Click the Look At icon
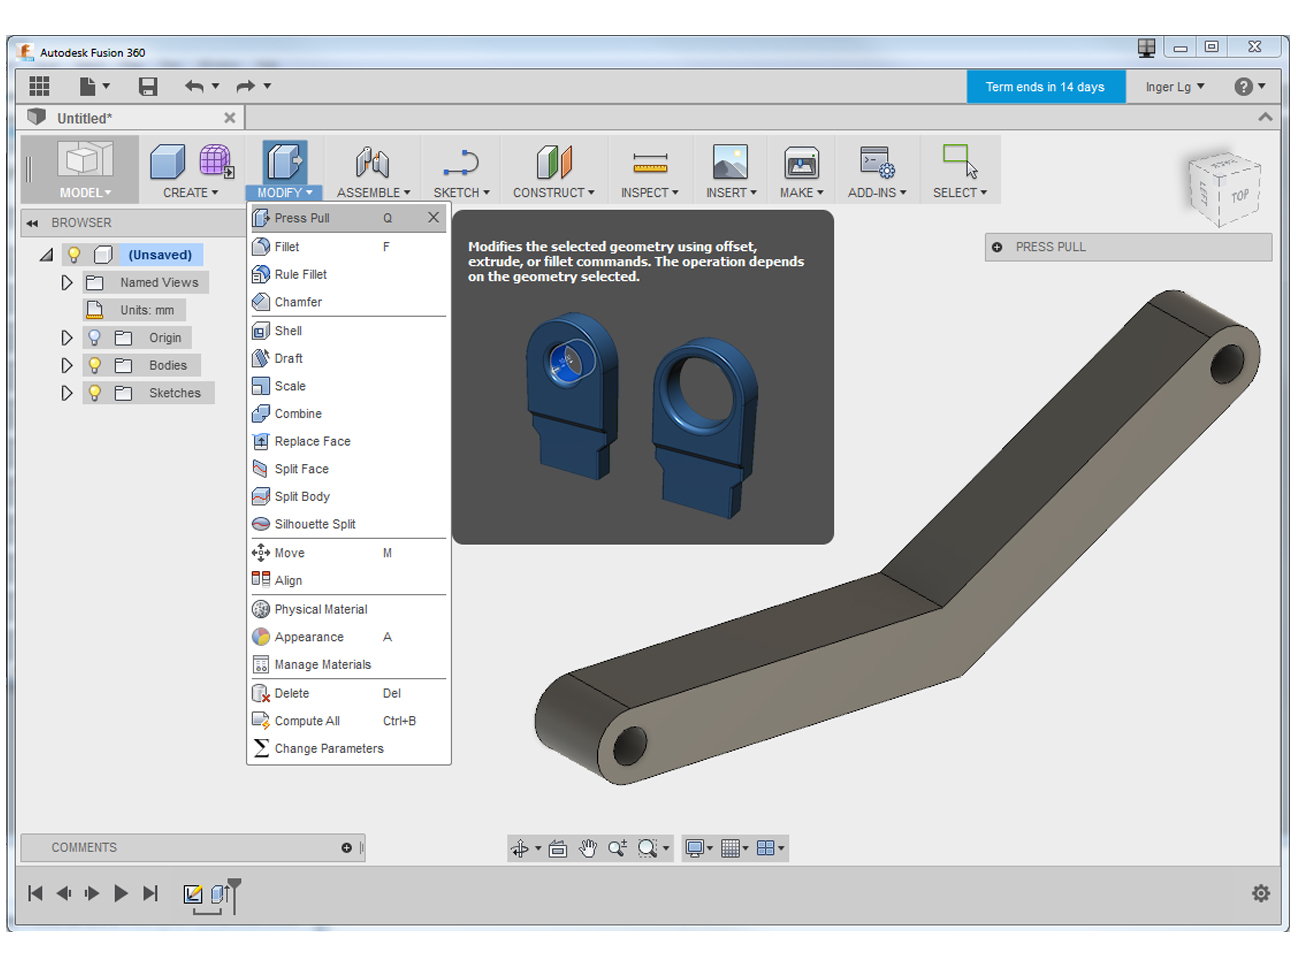This screenshot has height=968, width=1296. [558, 848]
